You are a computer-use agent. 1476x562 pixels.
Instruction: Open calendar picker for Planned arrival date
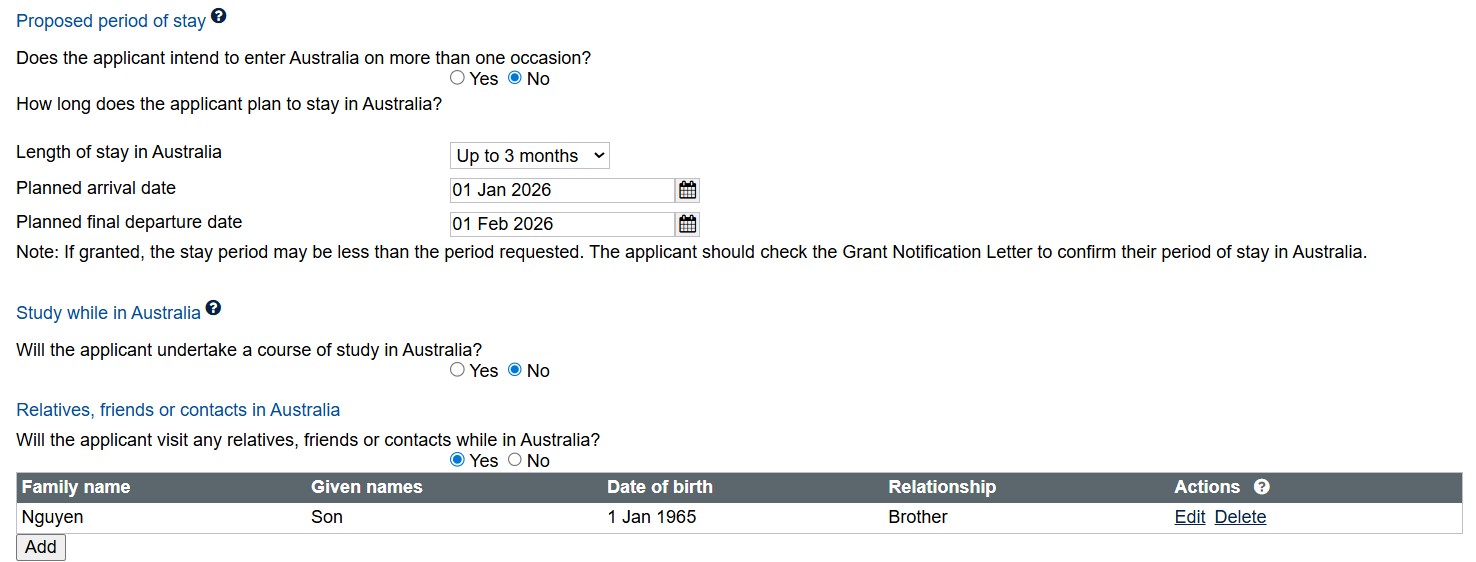coord(687,190)
